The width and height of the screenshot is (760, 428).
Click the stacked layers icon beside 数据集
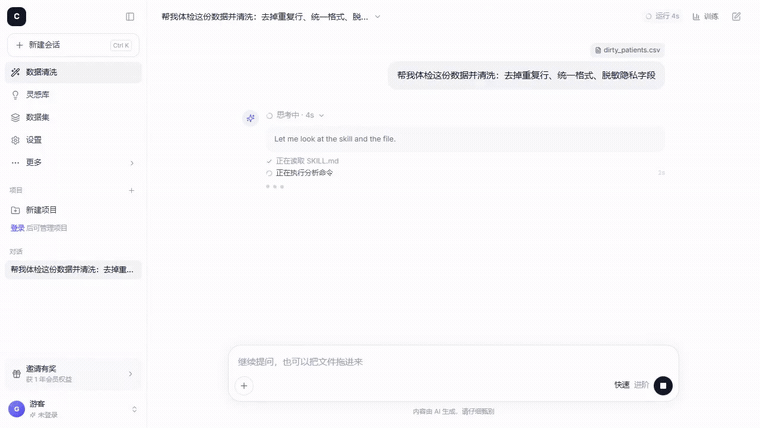(x=16, y=117)
